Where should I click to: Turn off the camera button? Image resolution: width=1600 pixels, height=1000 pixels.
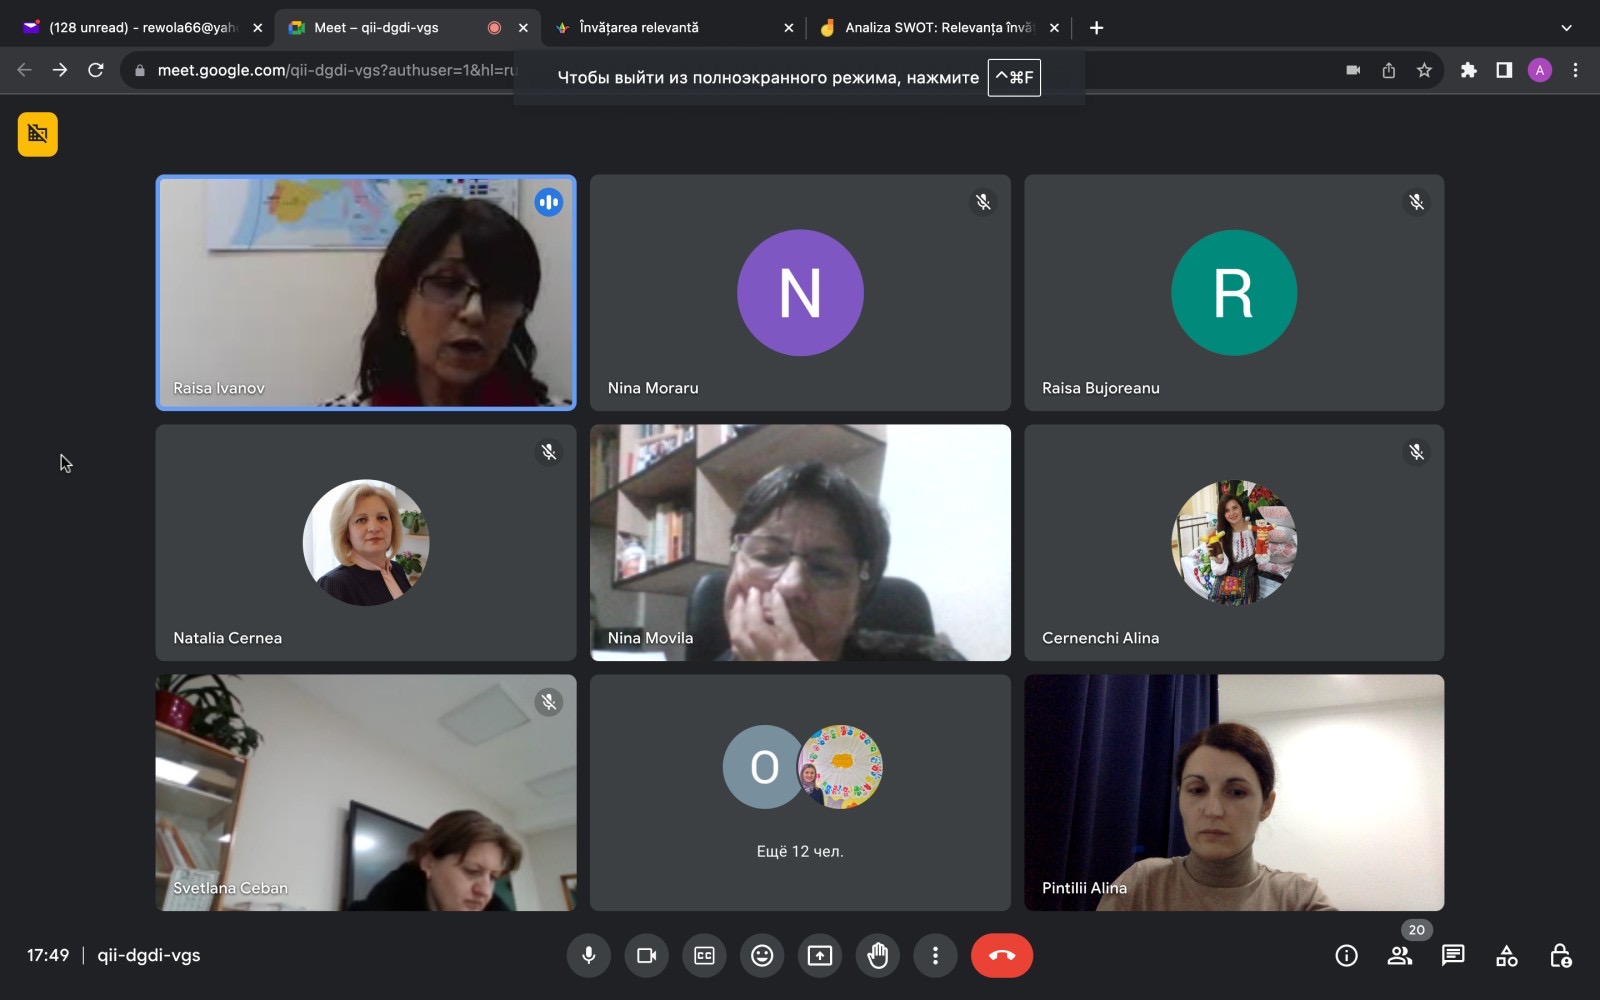tap(646, 956)
